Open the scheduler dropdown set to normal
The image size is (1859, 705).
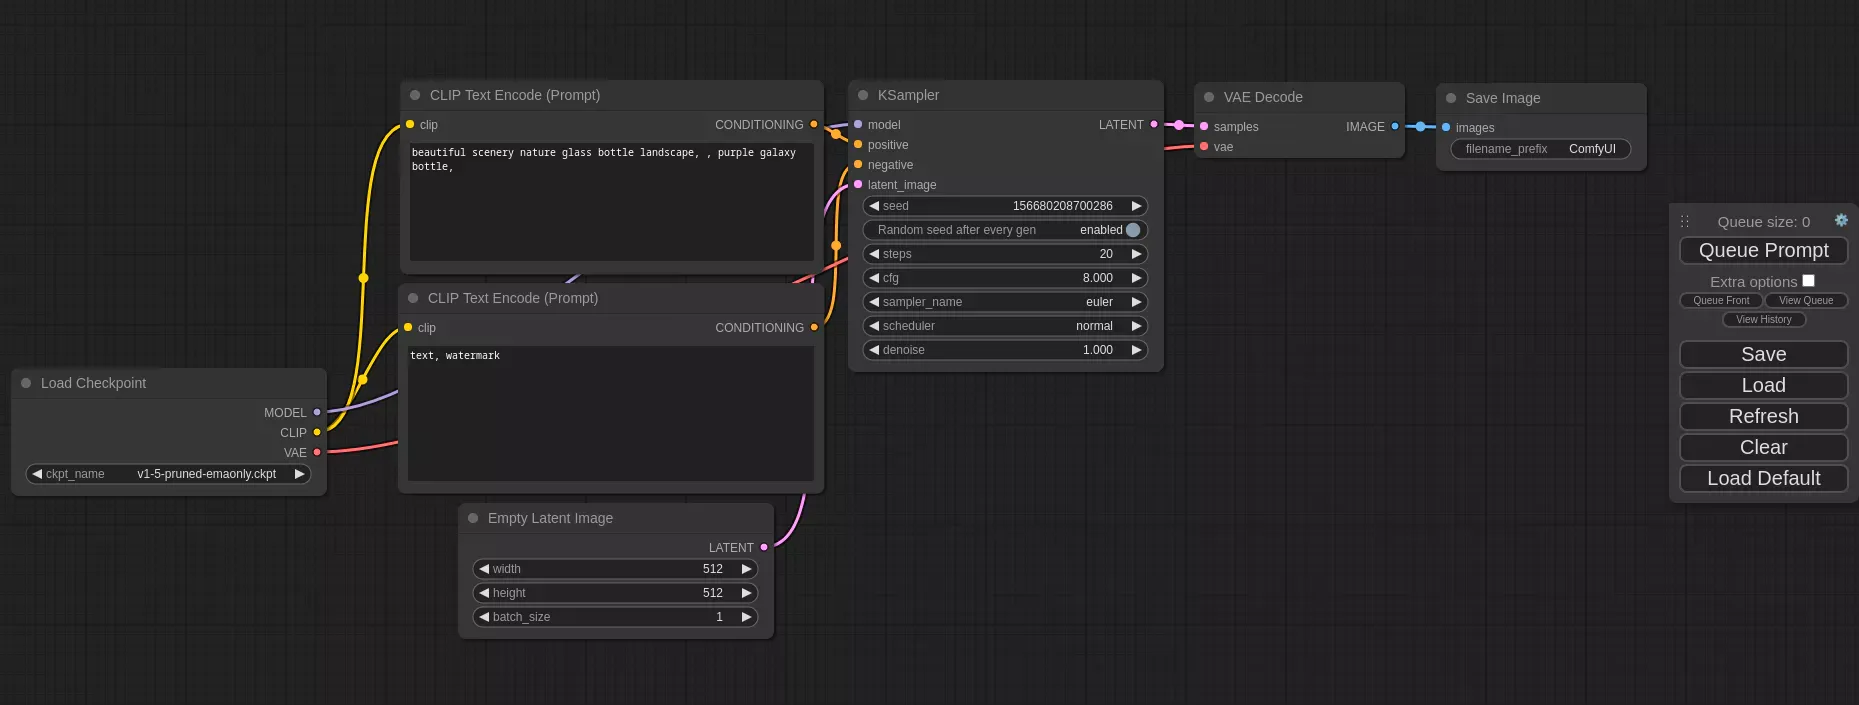[x=1005, y=326]
